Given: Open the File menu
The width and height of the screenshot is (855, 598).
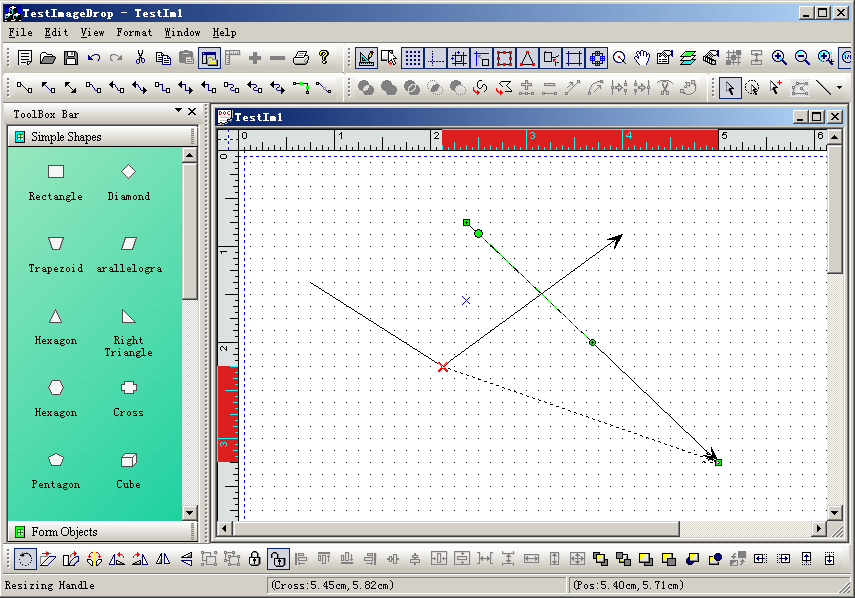Looking at the screenshot, I should click(20, 33).
